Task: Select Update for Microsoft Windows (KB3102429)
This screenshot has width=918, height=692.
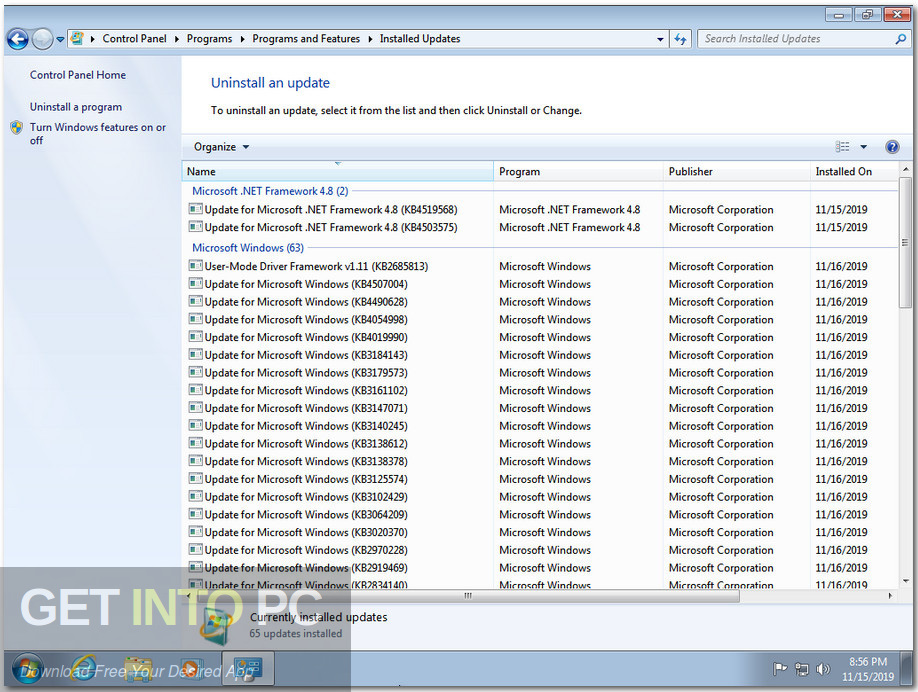Action: 306,497
